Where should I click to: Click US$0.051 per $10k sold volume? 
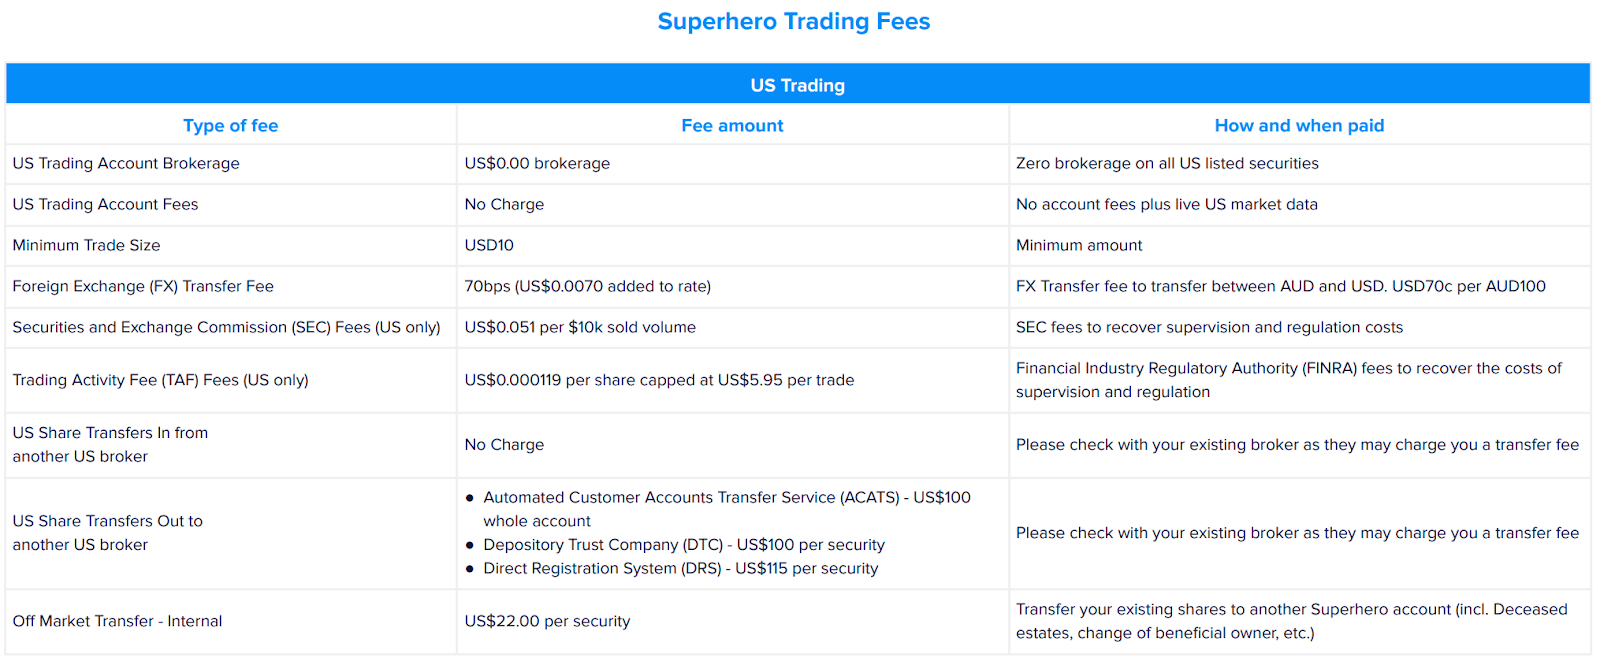tap(580, 327)
